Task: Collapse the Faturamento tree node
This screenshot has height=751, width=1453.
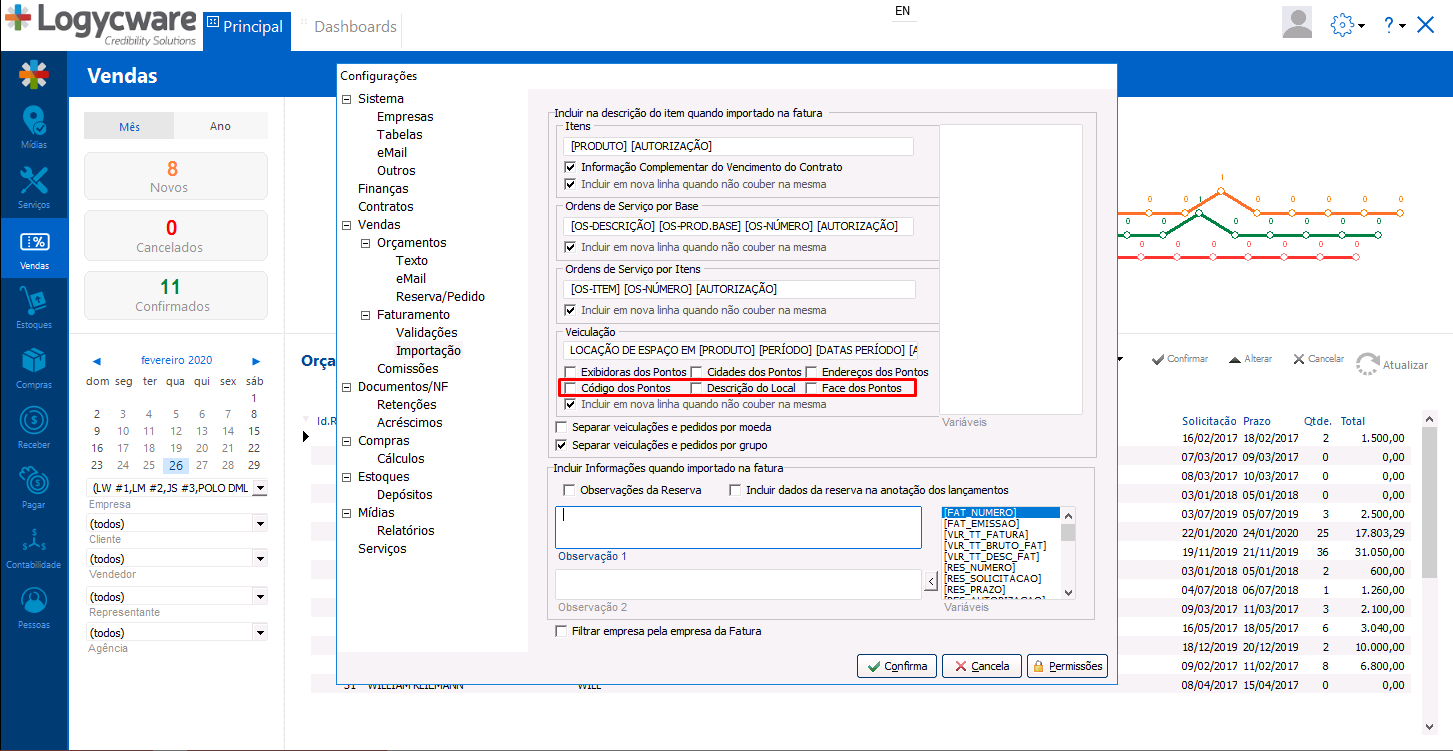Action: (x=366, y=315)
